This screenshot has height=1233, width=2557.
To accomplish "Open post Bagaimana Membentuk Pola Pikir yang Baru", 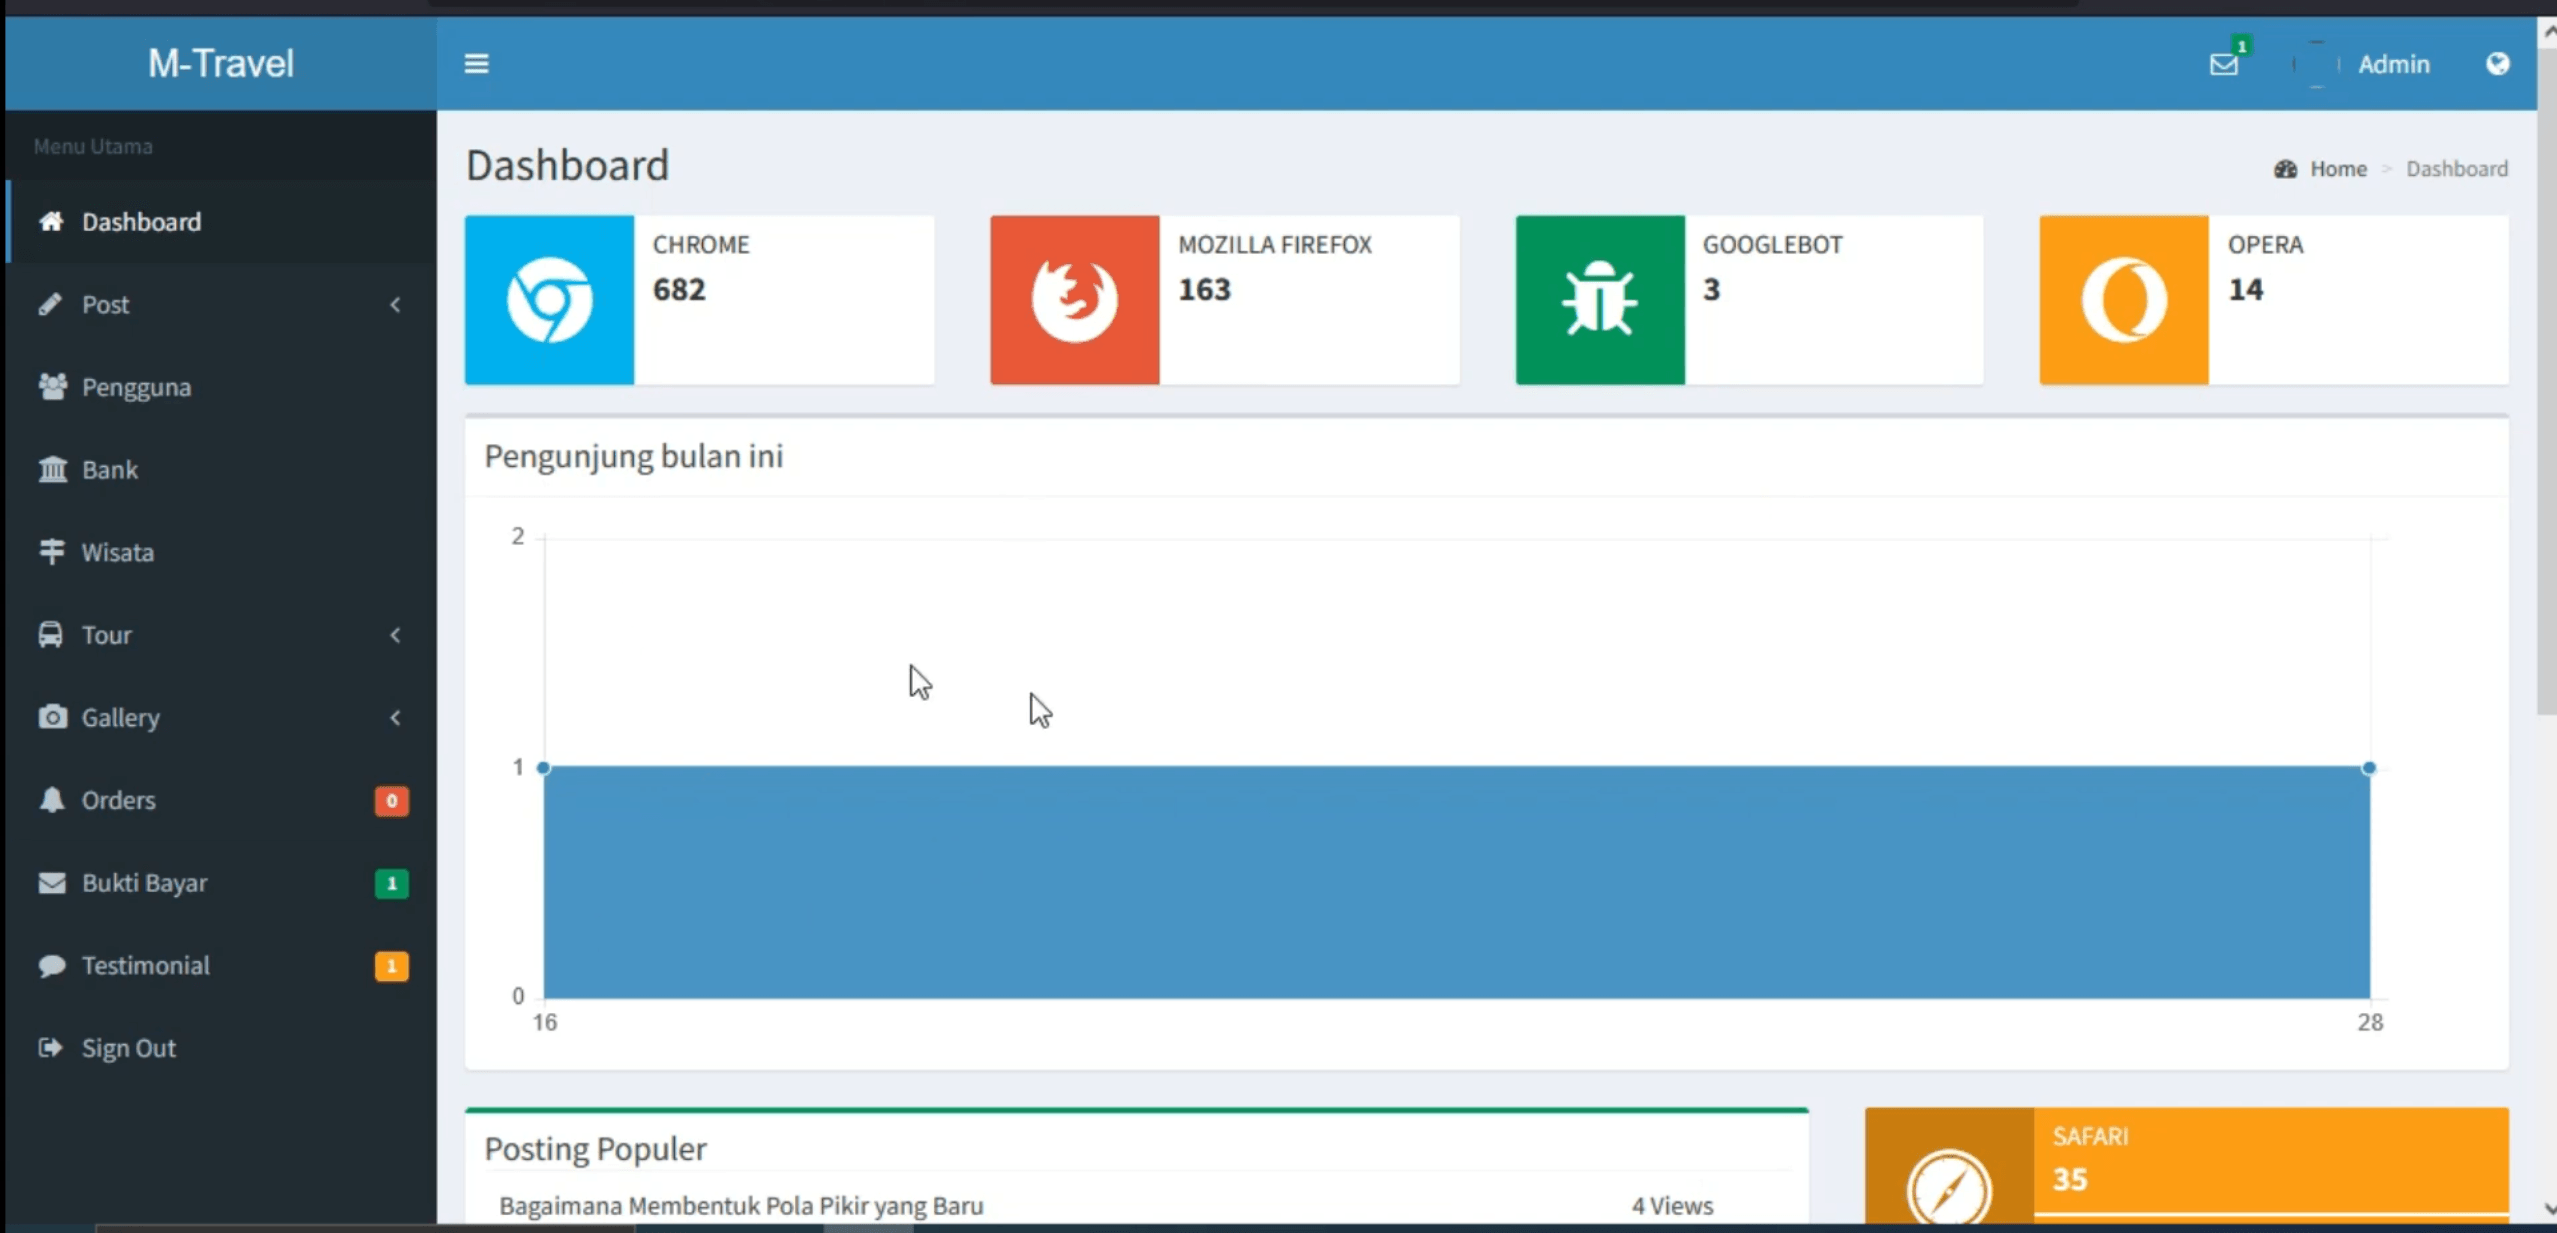I will pos(741,1205).
